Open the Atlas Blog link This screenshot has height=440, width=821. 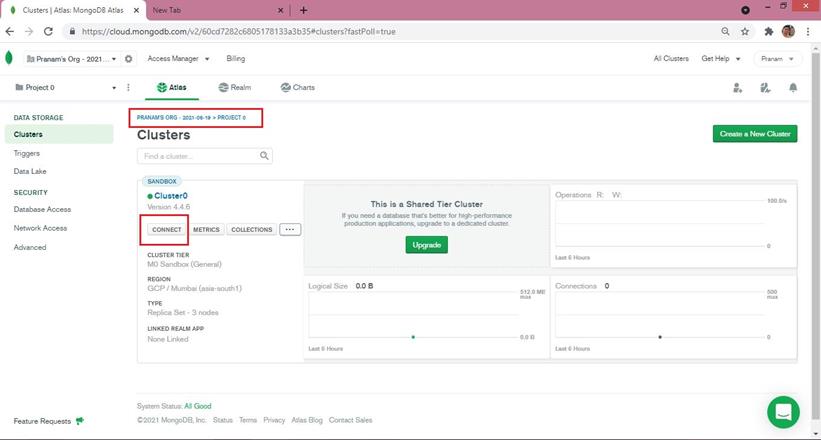pyautogui.click(x=307, y=420)
